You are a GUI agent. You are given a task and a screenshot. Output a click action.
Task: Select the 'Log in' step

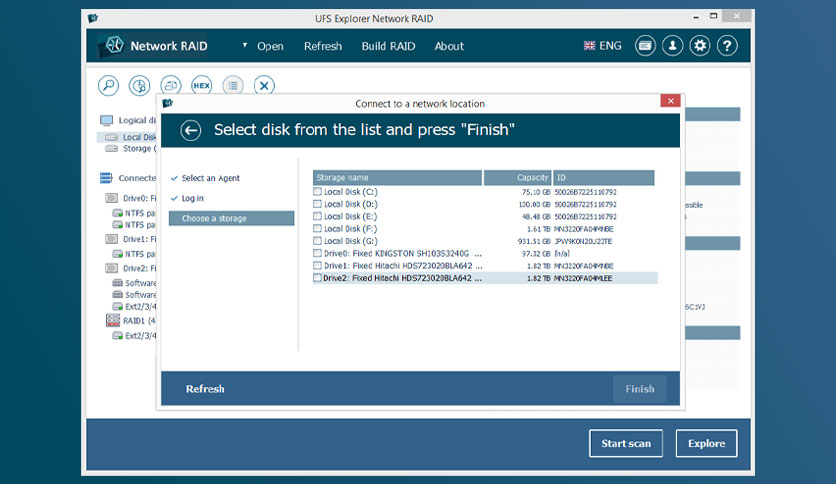pyautogui.click(x=192, y=198)
